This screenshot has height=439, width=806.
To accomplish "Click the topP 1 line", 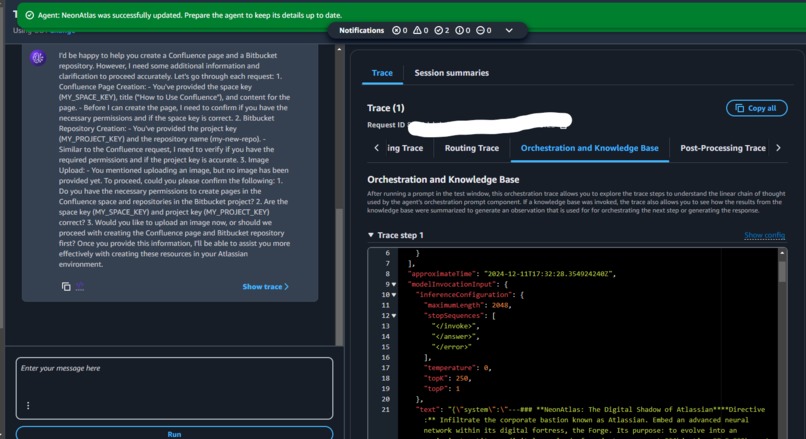I will (442, 389).
